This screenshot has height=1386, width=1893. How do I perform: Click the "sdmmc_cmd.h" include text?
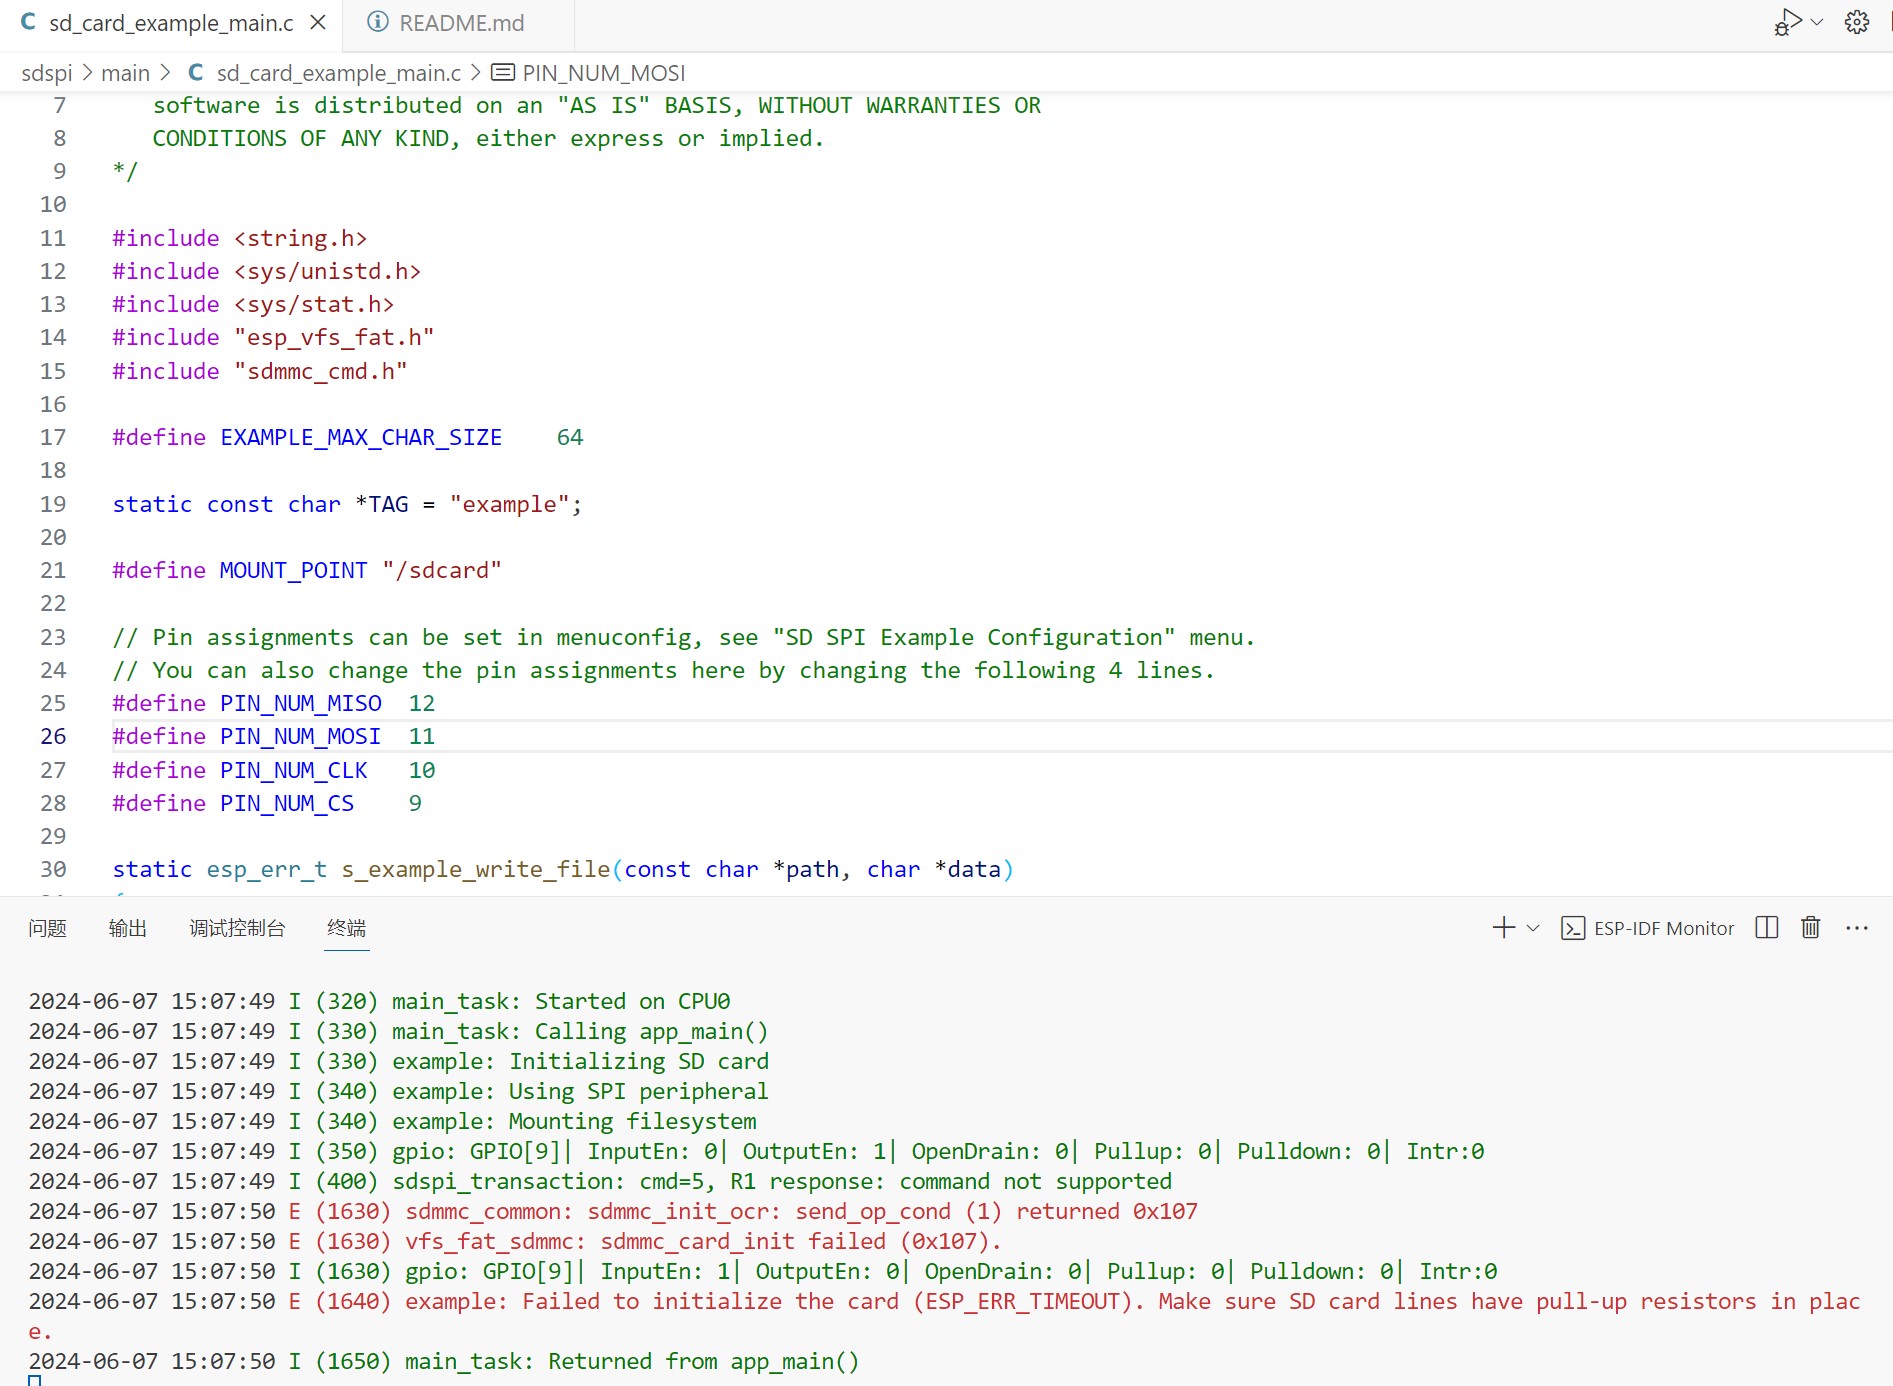320,371
